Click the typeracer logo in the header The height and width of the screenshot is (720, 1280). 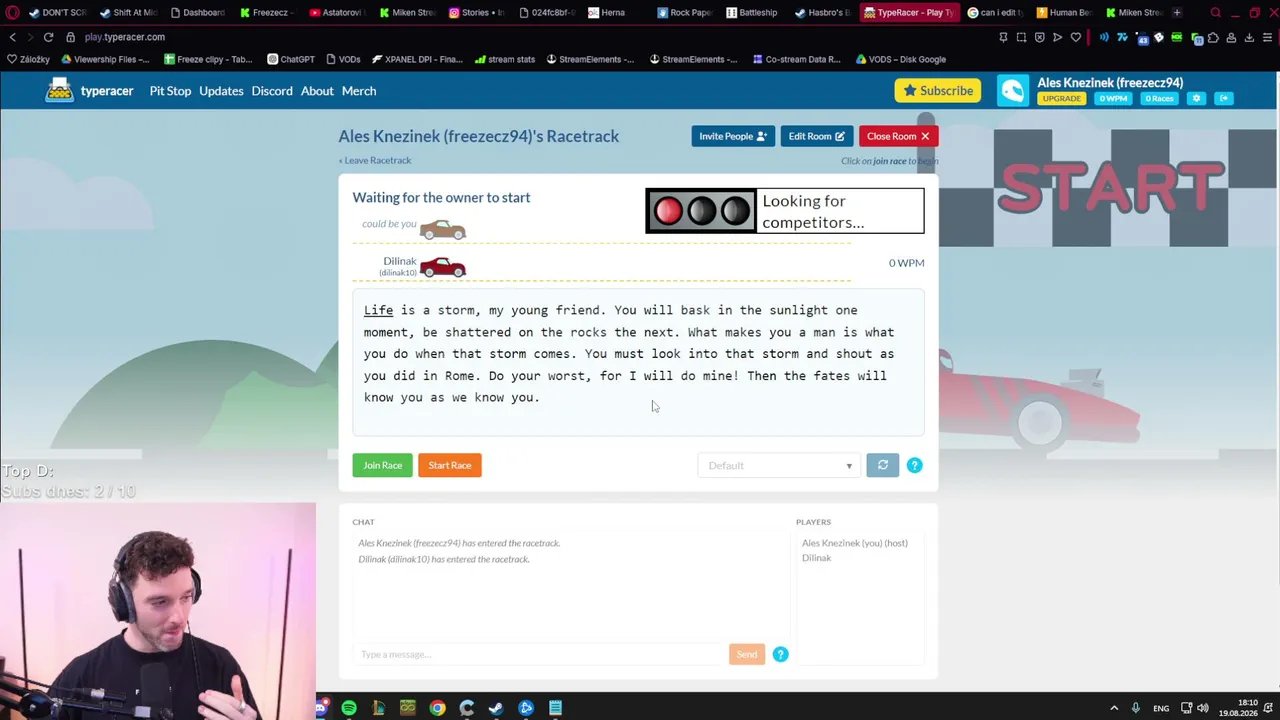pos(89,91)
